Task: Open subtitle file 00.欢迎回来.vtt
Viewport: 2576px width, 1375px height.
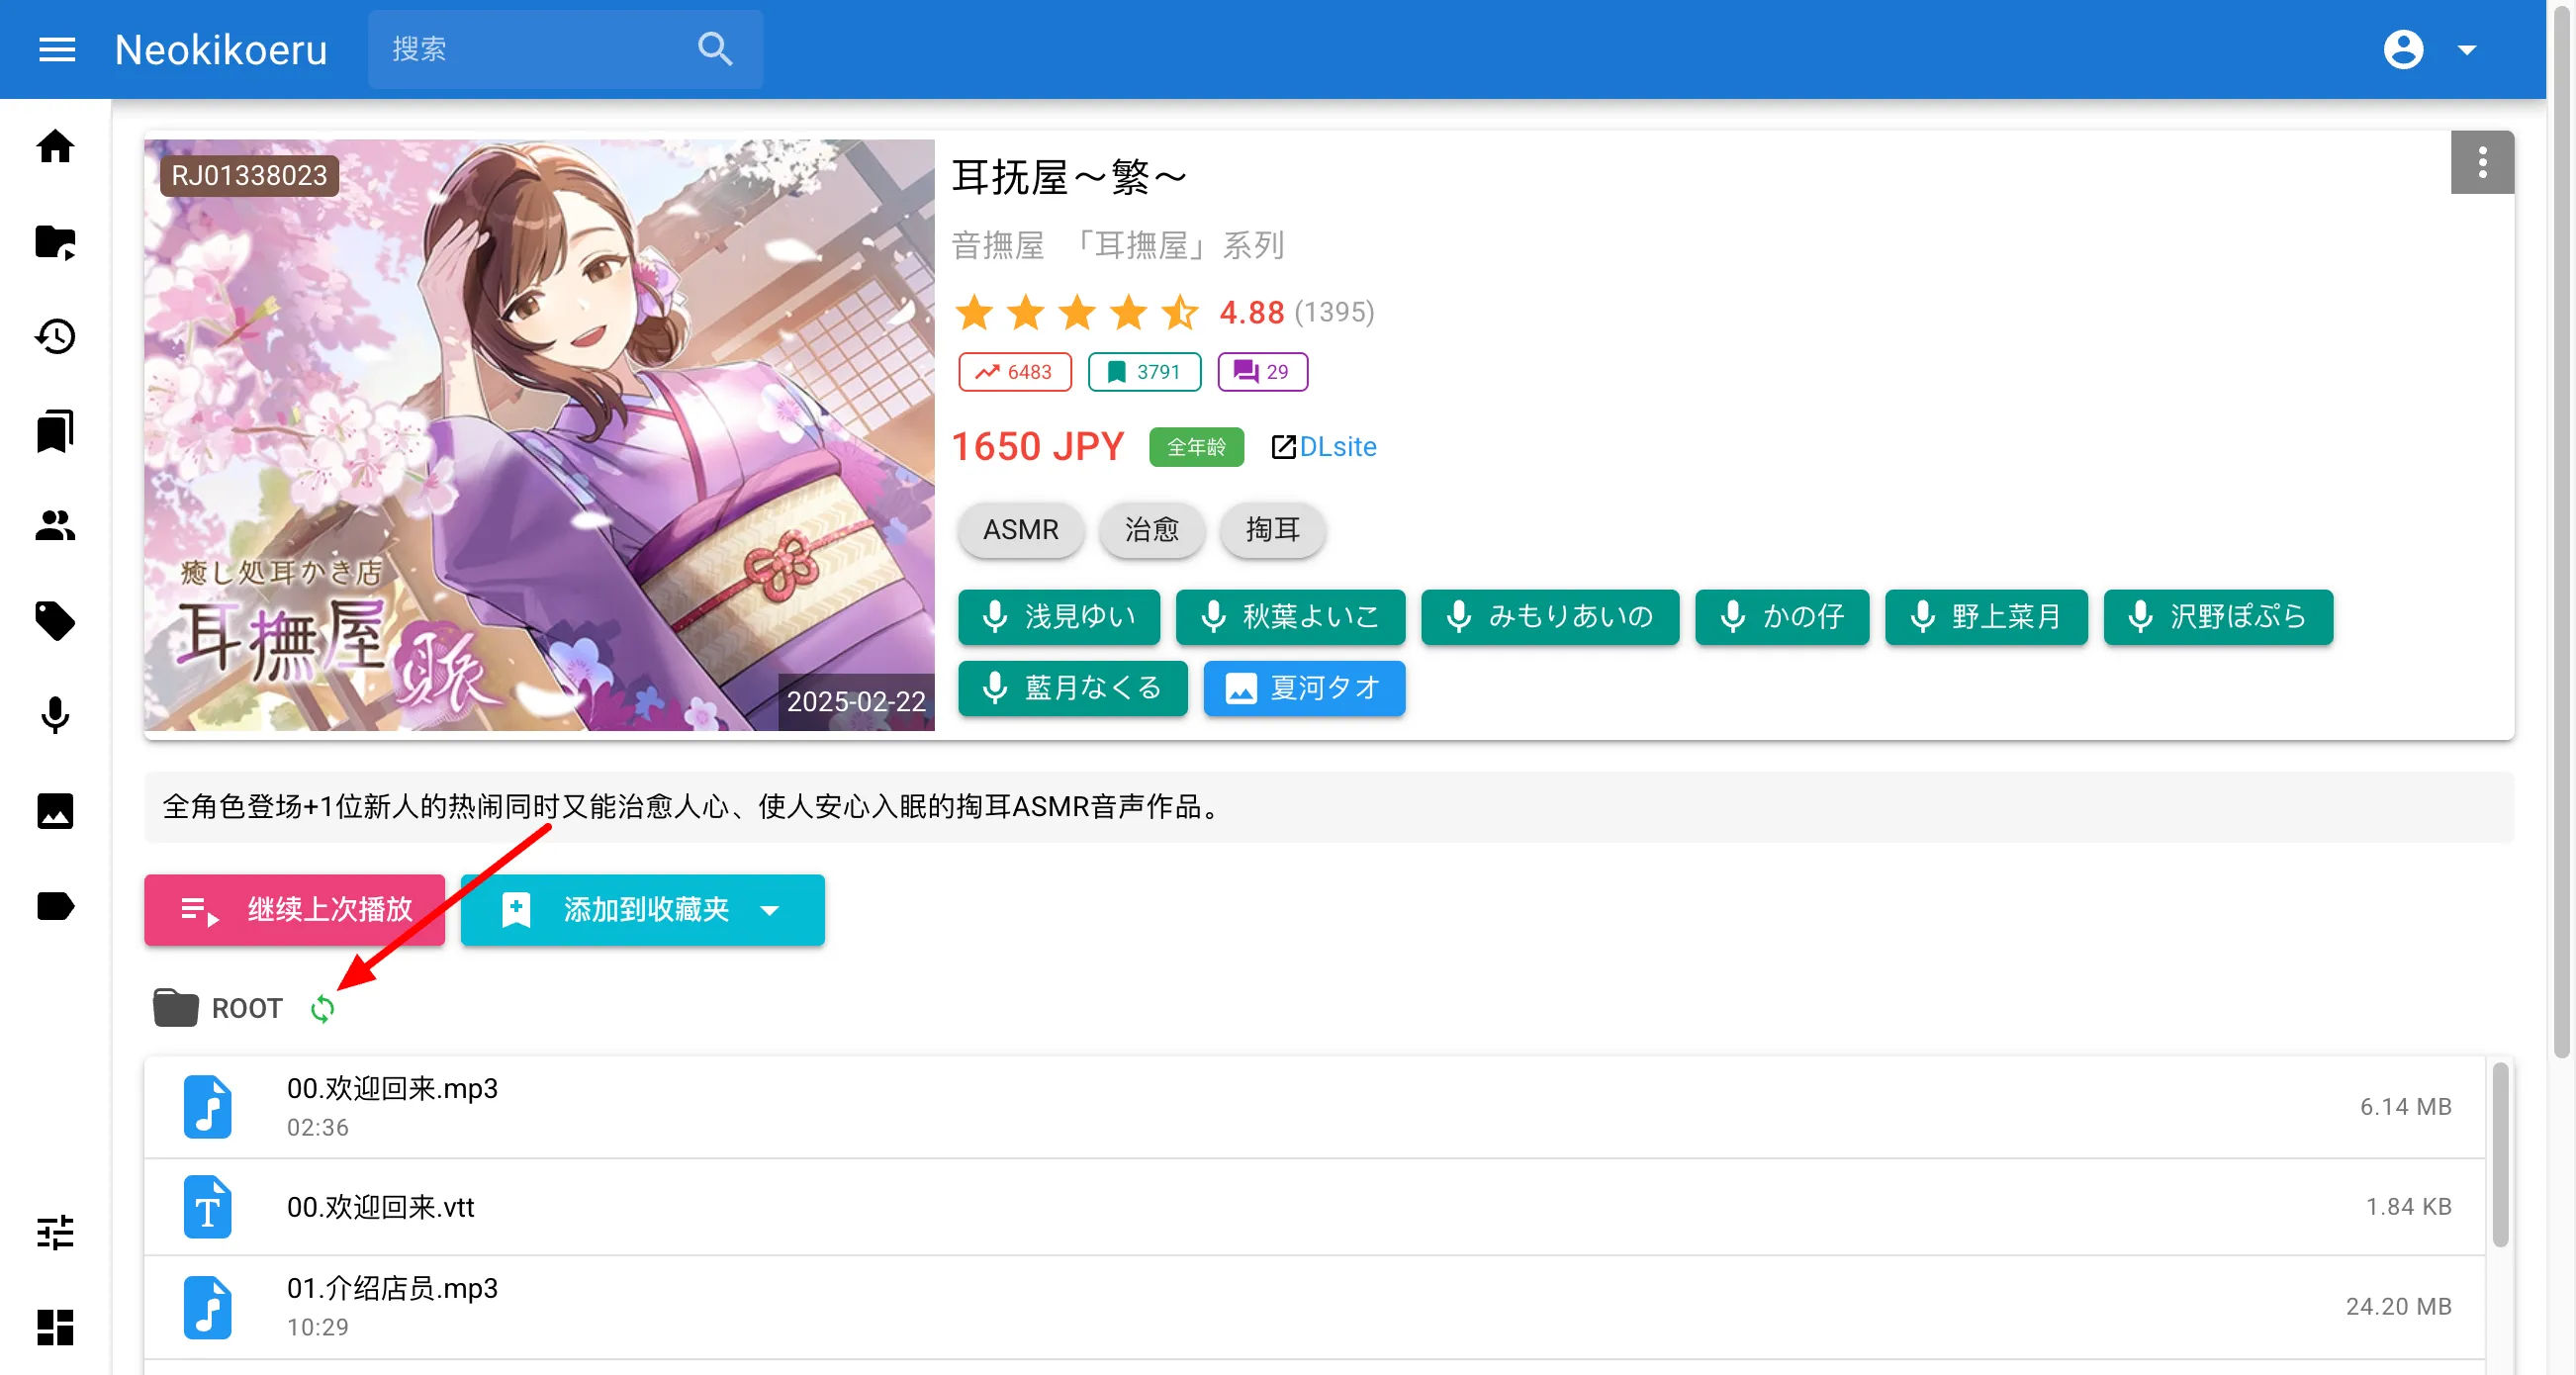Action: click(1314, 1208)
